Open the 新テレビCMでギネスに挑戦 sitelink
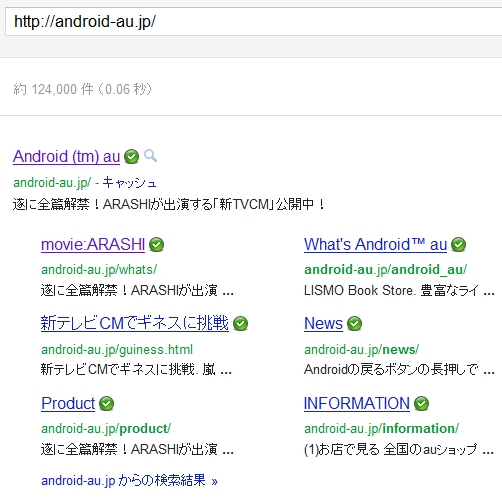Screen dimensions: 502x498 (x=135, y=323)
